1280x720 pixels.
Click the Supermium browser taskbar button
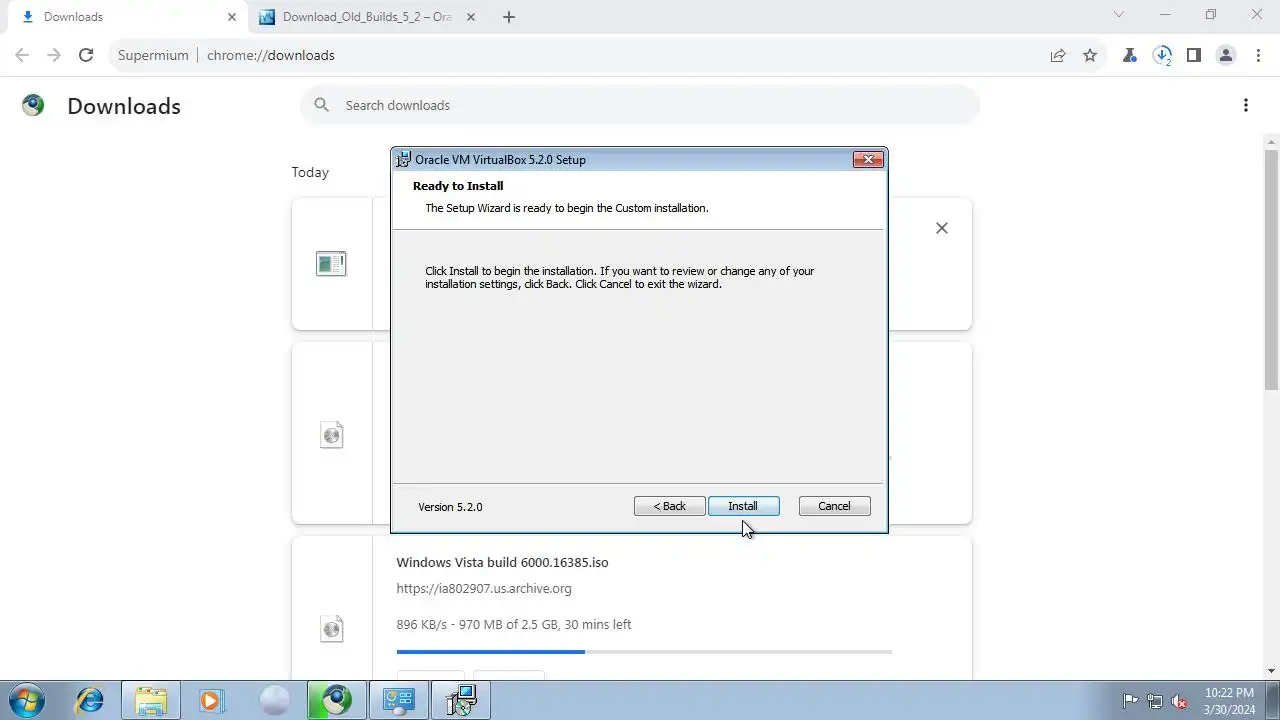tap(336, 700)
